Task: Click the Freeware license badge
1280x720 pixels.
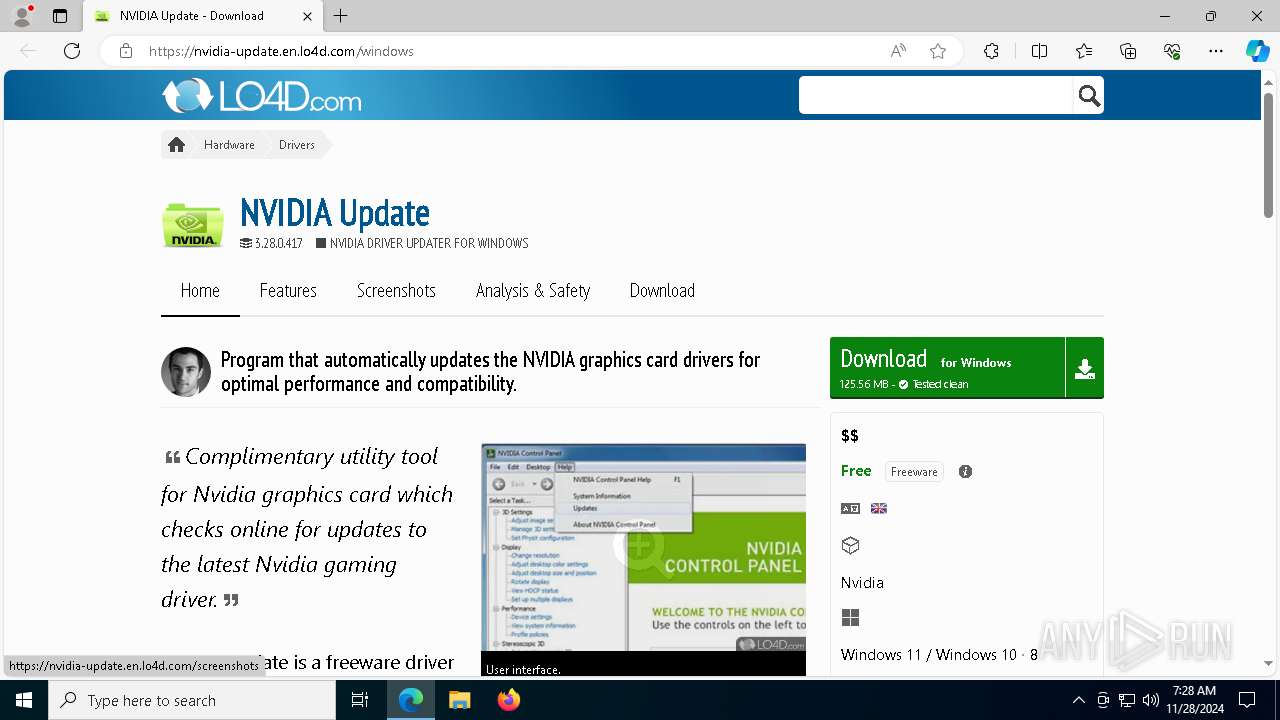Action: point(914,472)
